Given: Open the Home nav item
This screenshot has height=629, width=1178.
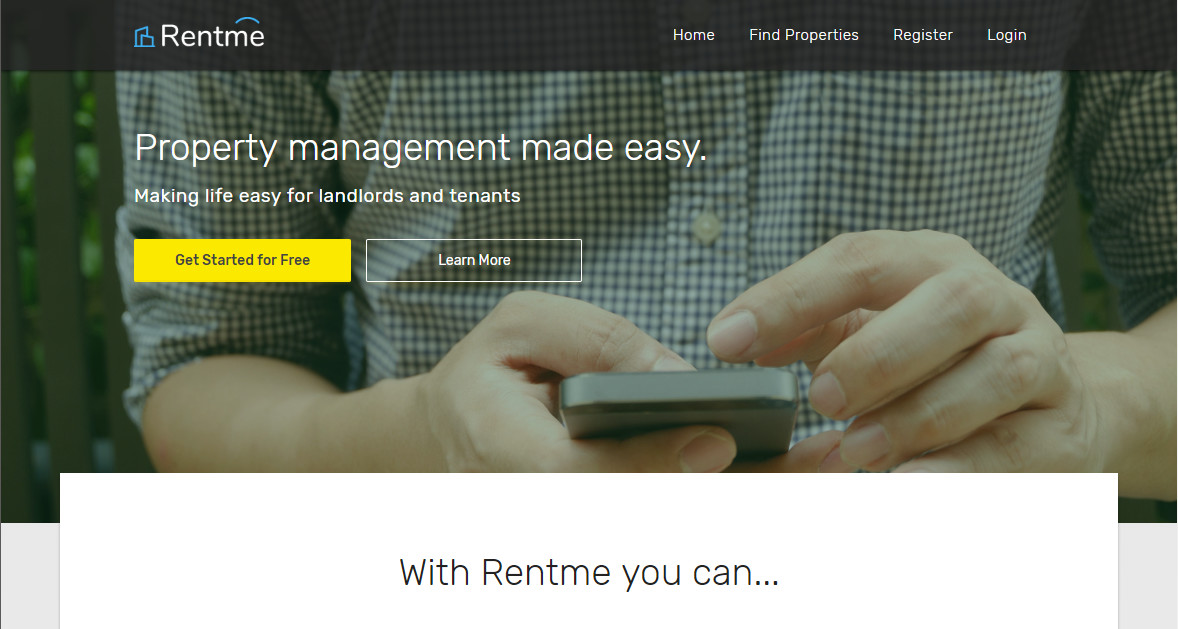Looking at the screenshot, I should (693, 35).
